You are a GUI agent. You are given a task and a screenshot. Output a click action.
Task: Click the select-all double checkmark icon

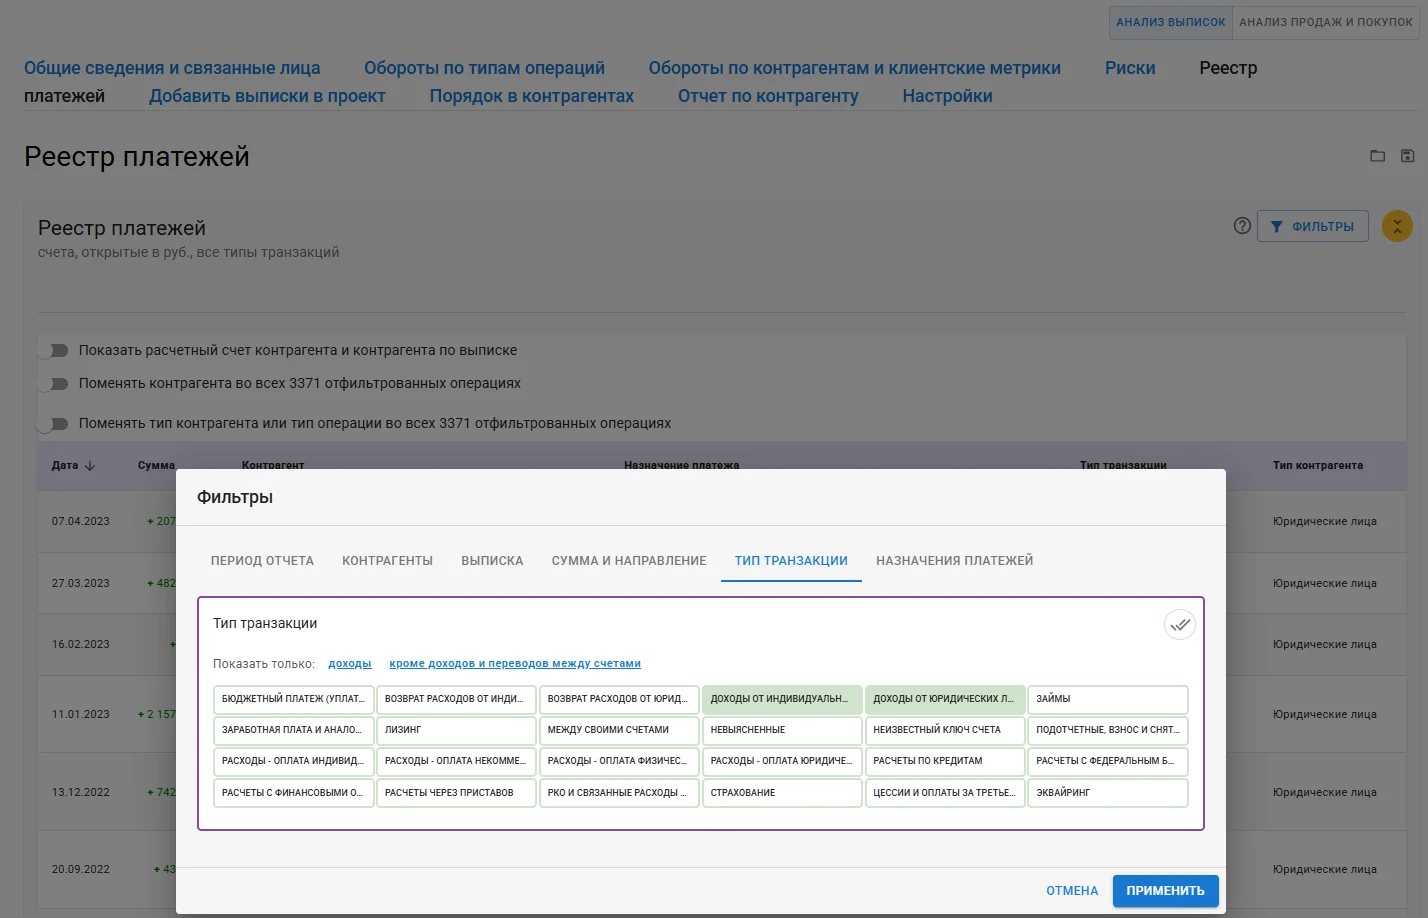point(1180,625)
